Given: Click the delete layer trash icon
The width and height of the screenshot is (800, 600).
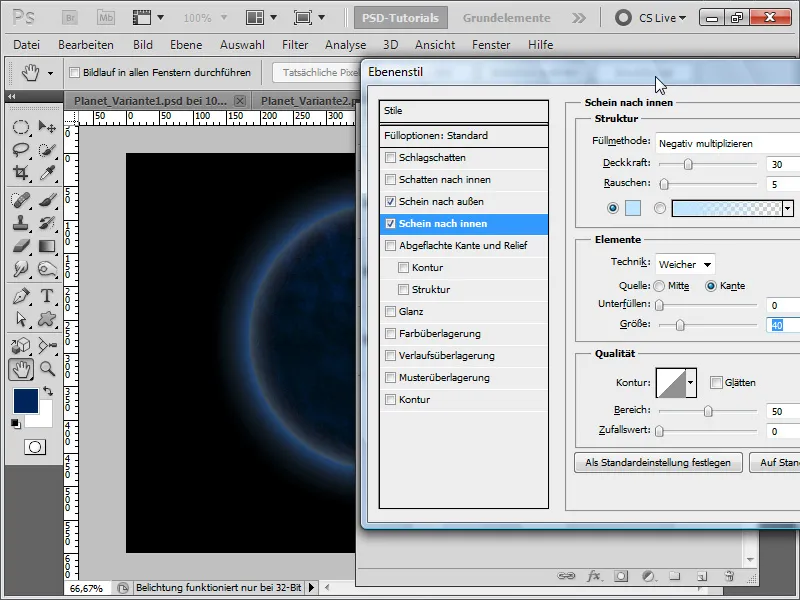Looking at the screenshot, I should (729, 576).
